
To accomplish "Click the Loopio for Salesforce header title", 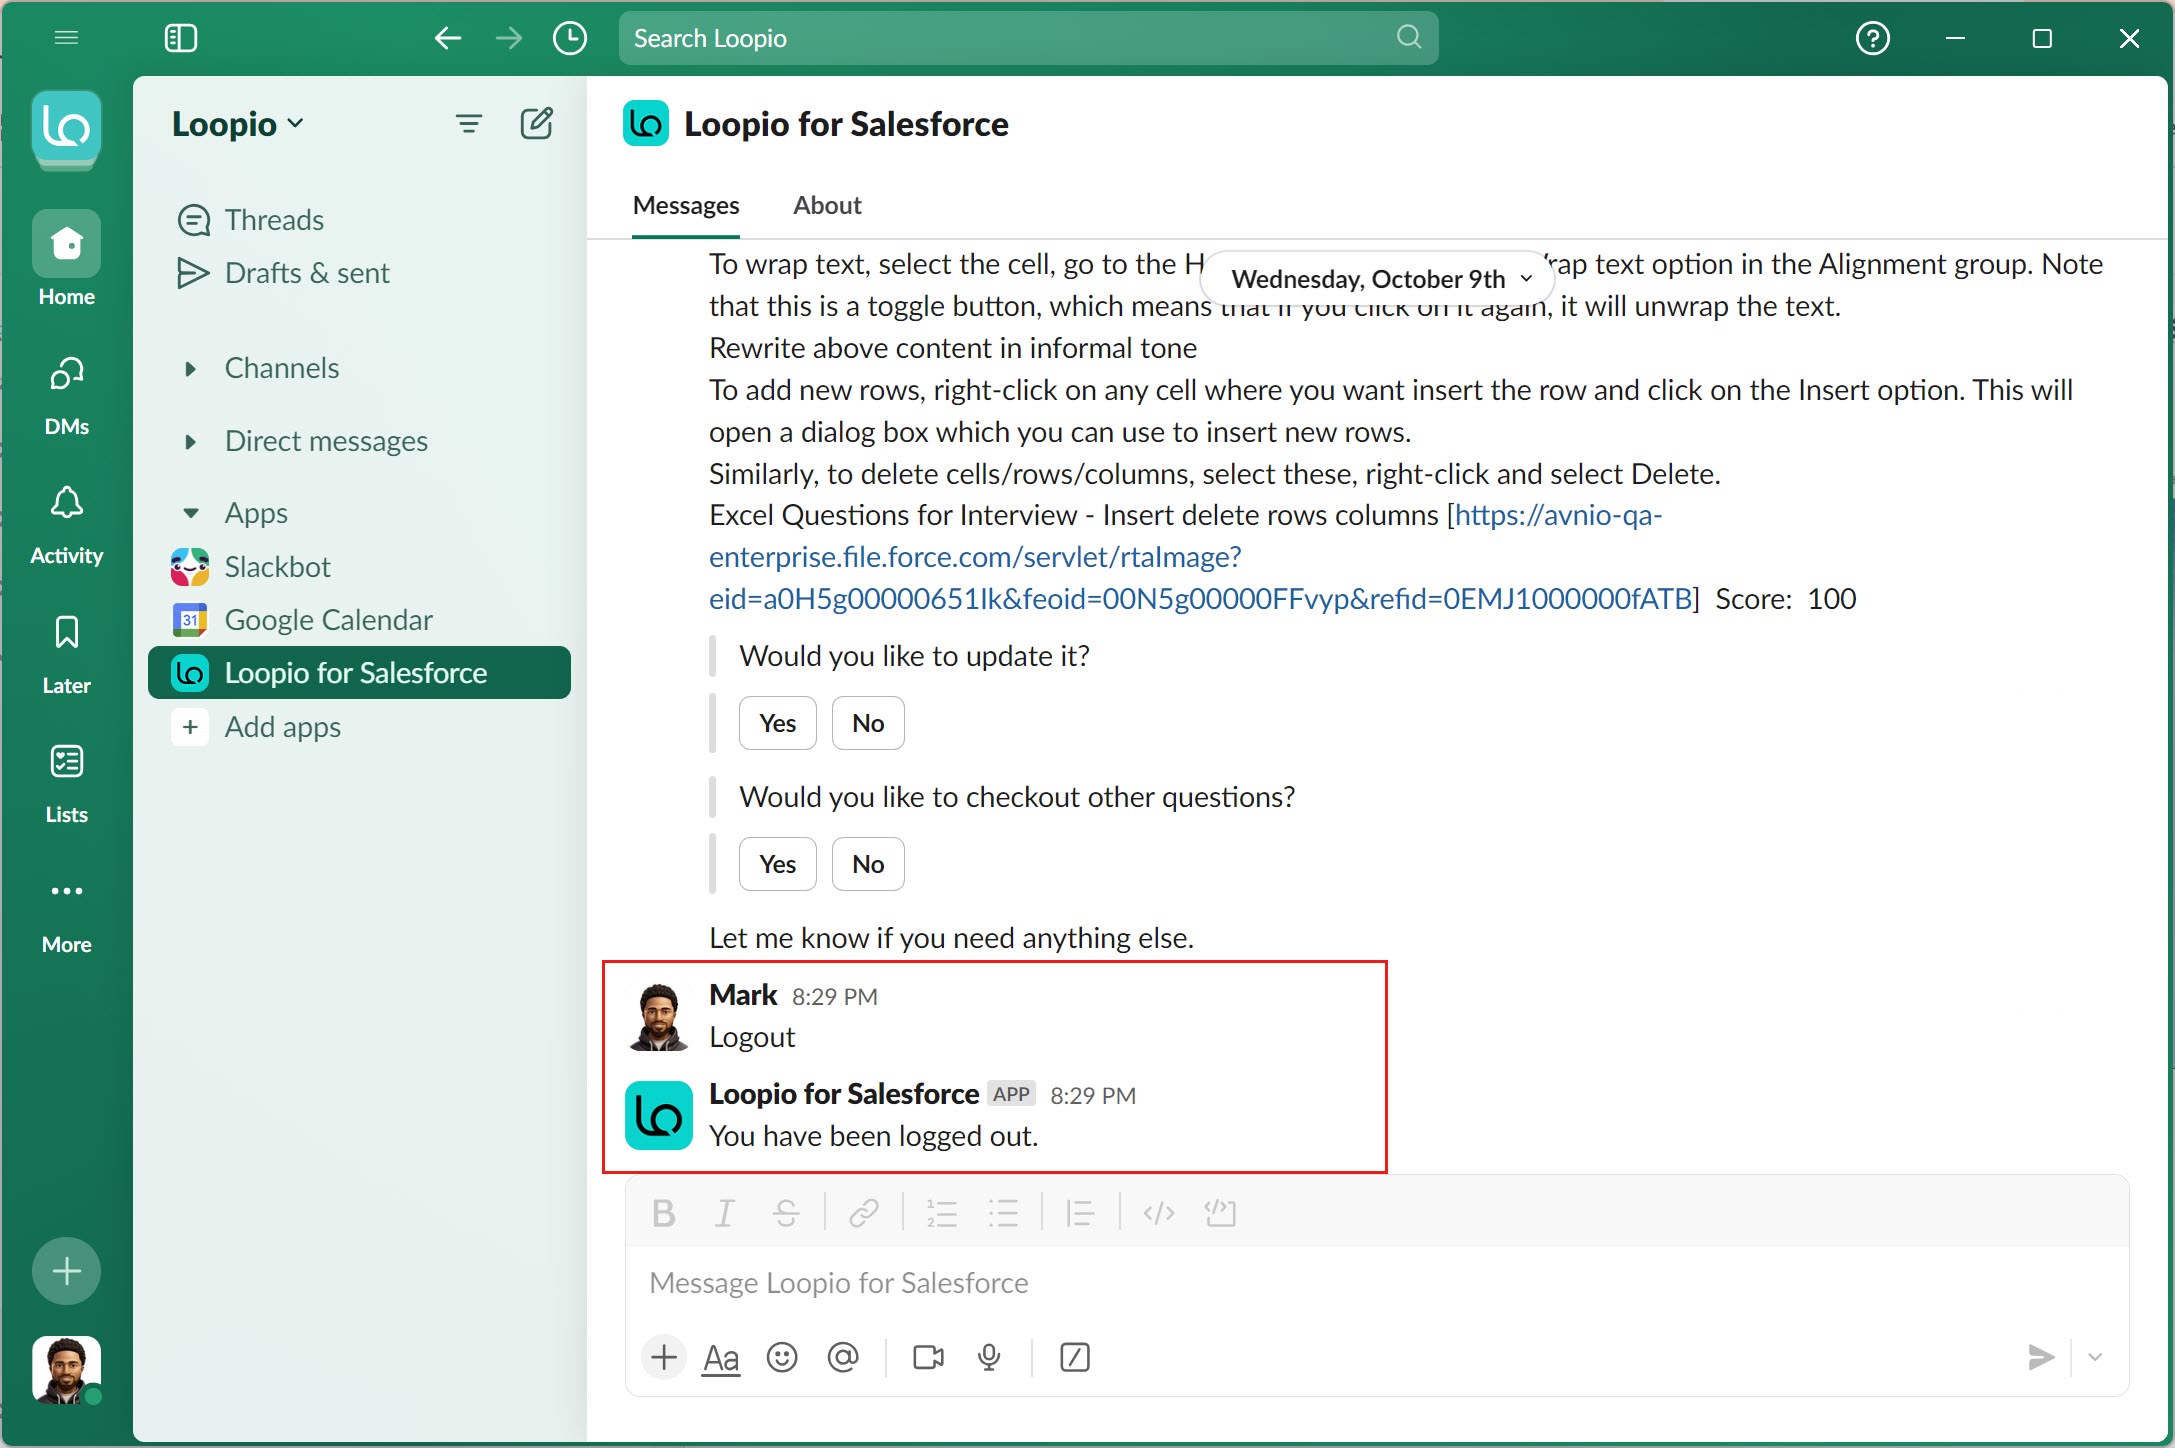I will pos(846,124).
